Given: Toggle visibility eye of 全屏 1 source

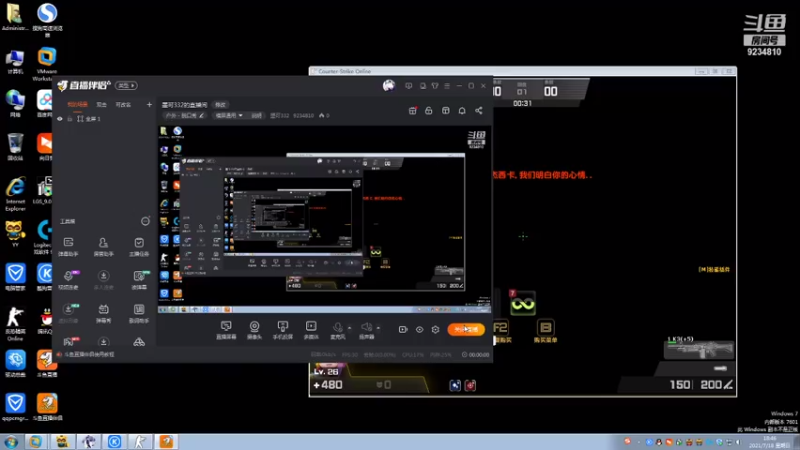Looking at the screenshot, I should pyautogui.click(x=60, y=119).
